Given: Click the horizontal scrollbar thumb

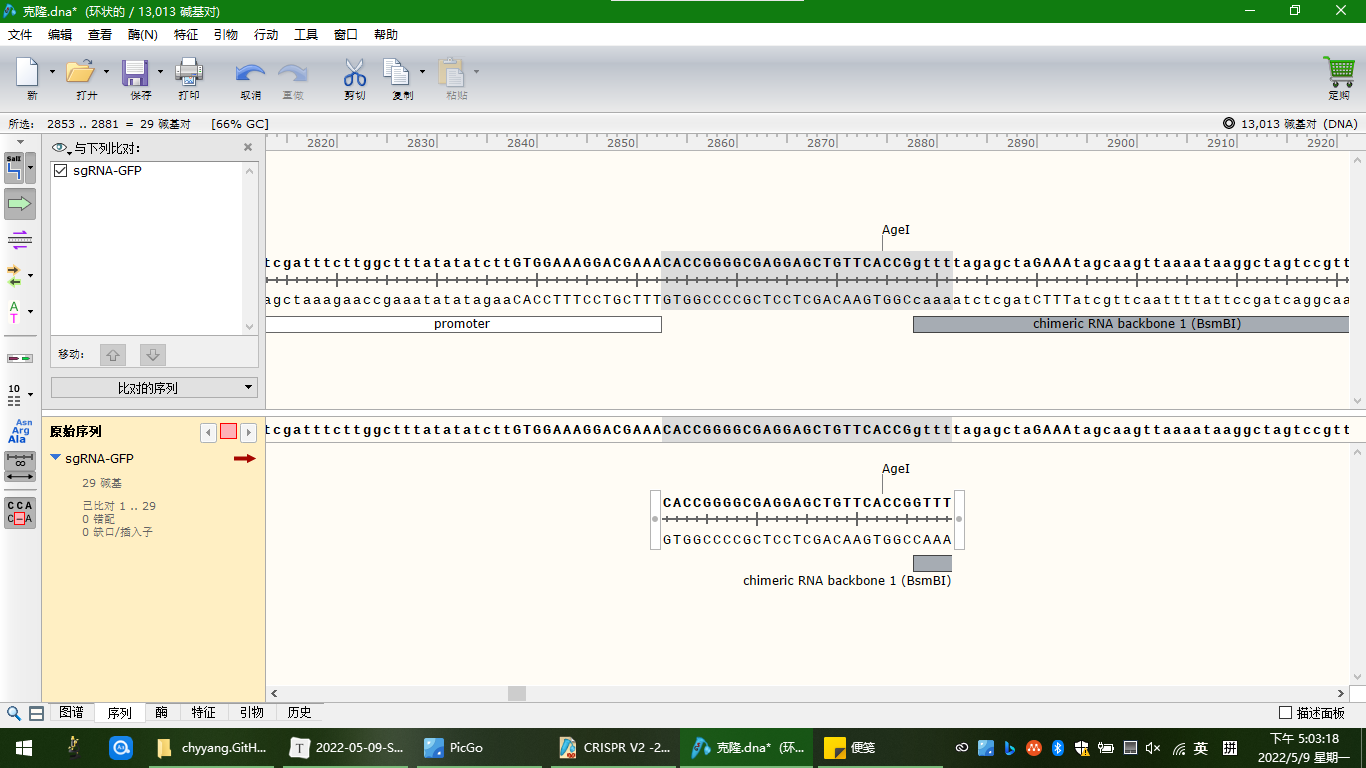Looking at the screenshot, I should (x=516, y=693).
